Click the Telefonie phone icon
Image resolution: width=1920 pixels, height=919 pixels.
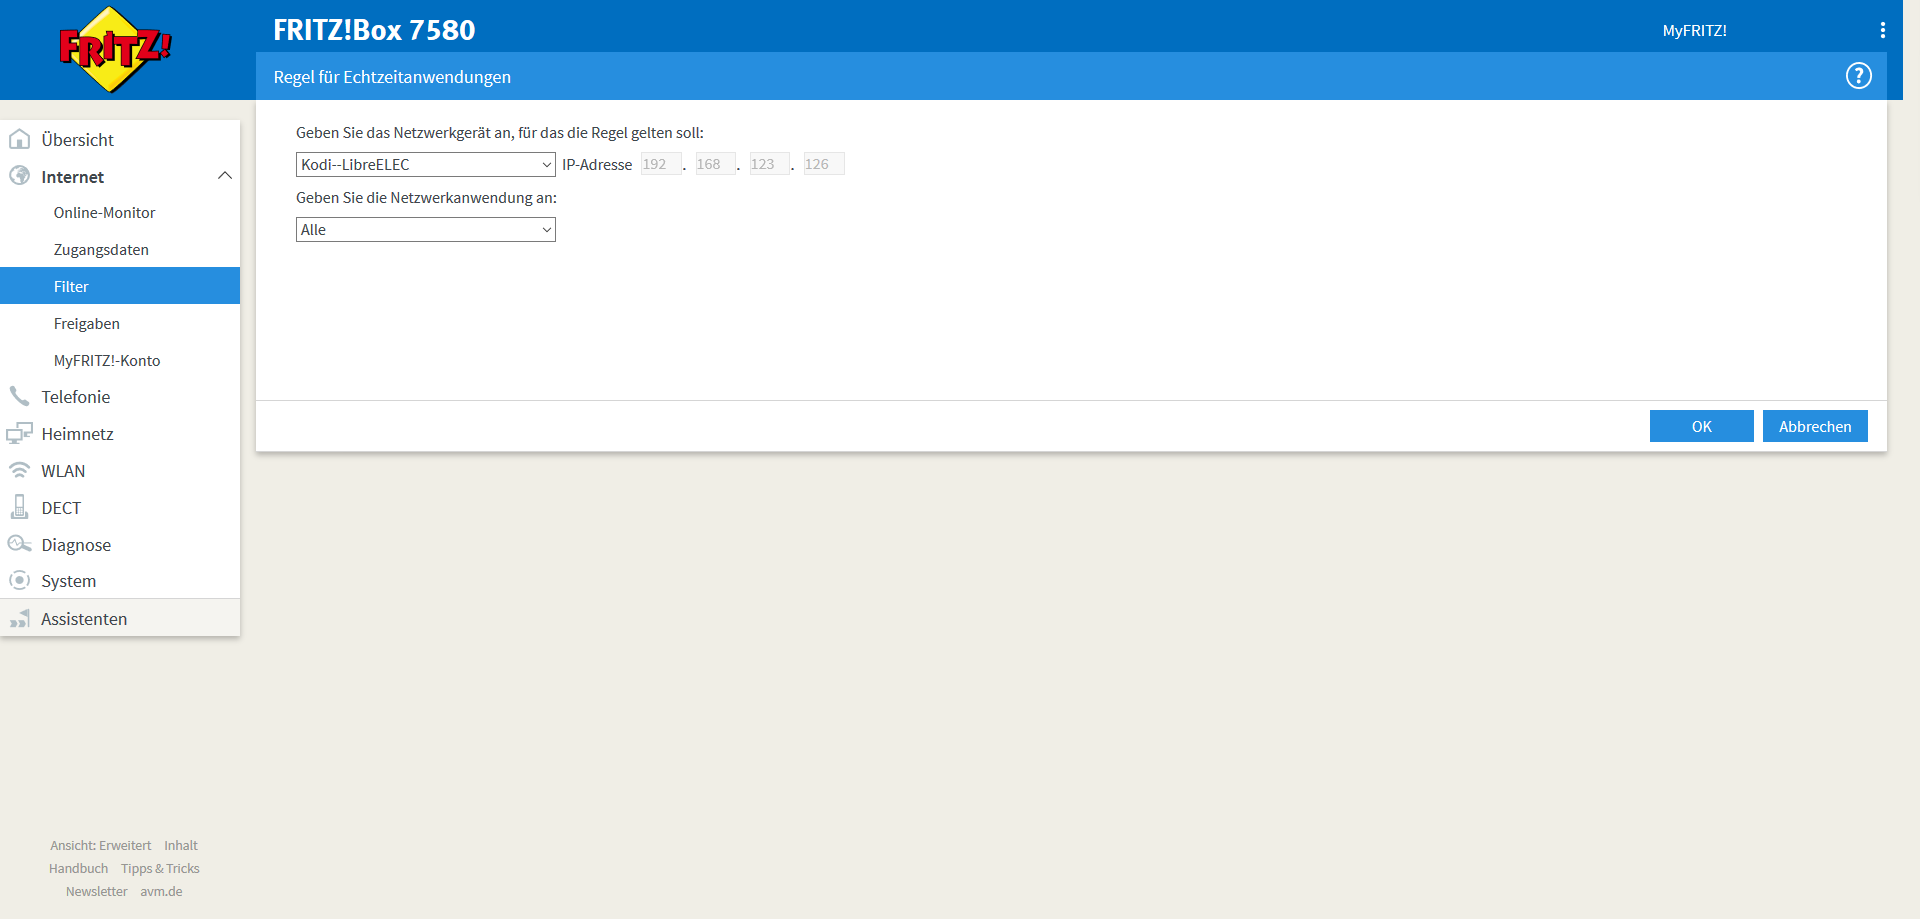point(19,396)
